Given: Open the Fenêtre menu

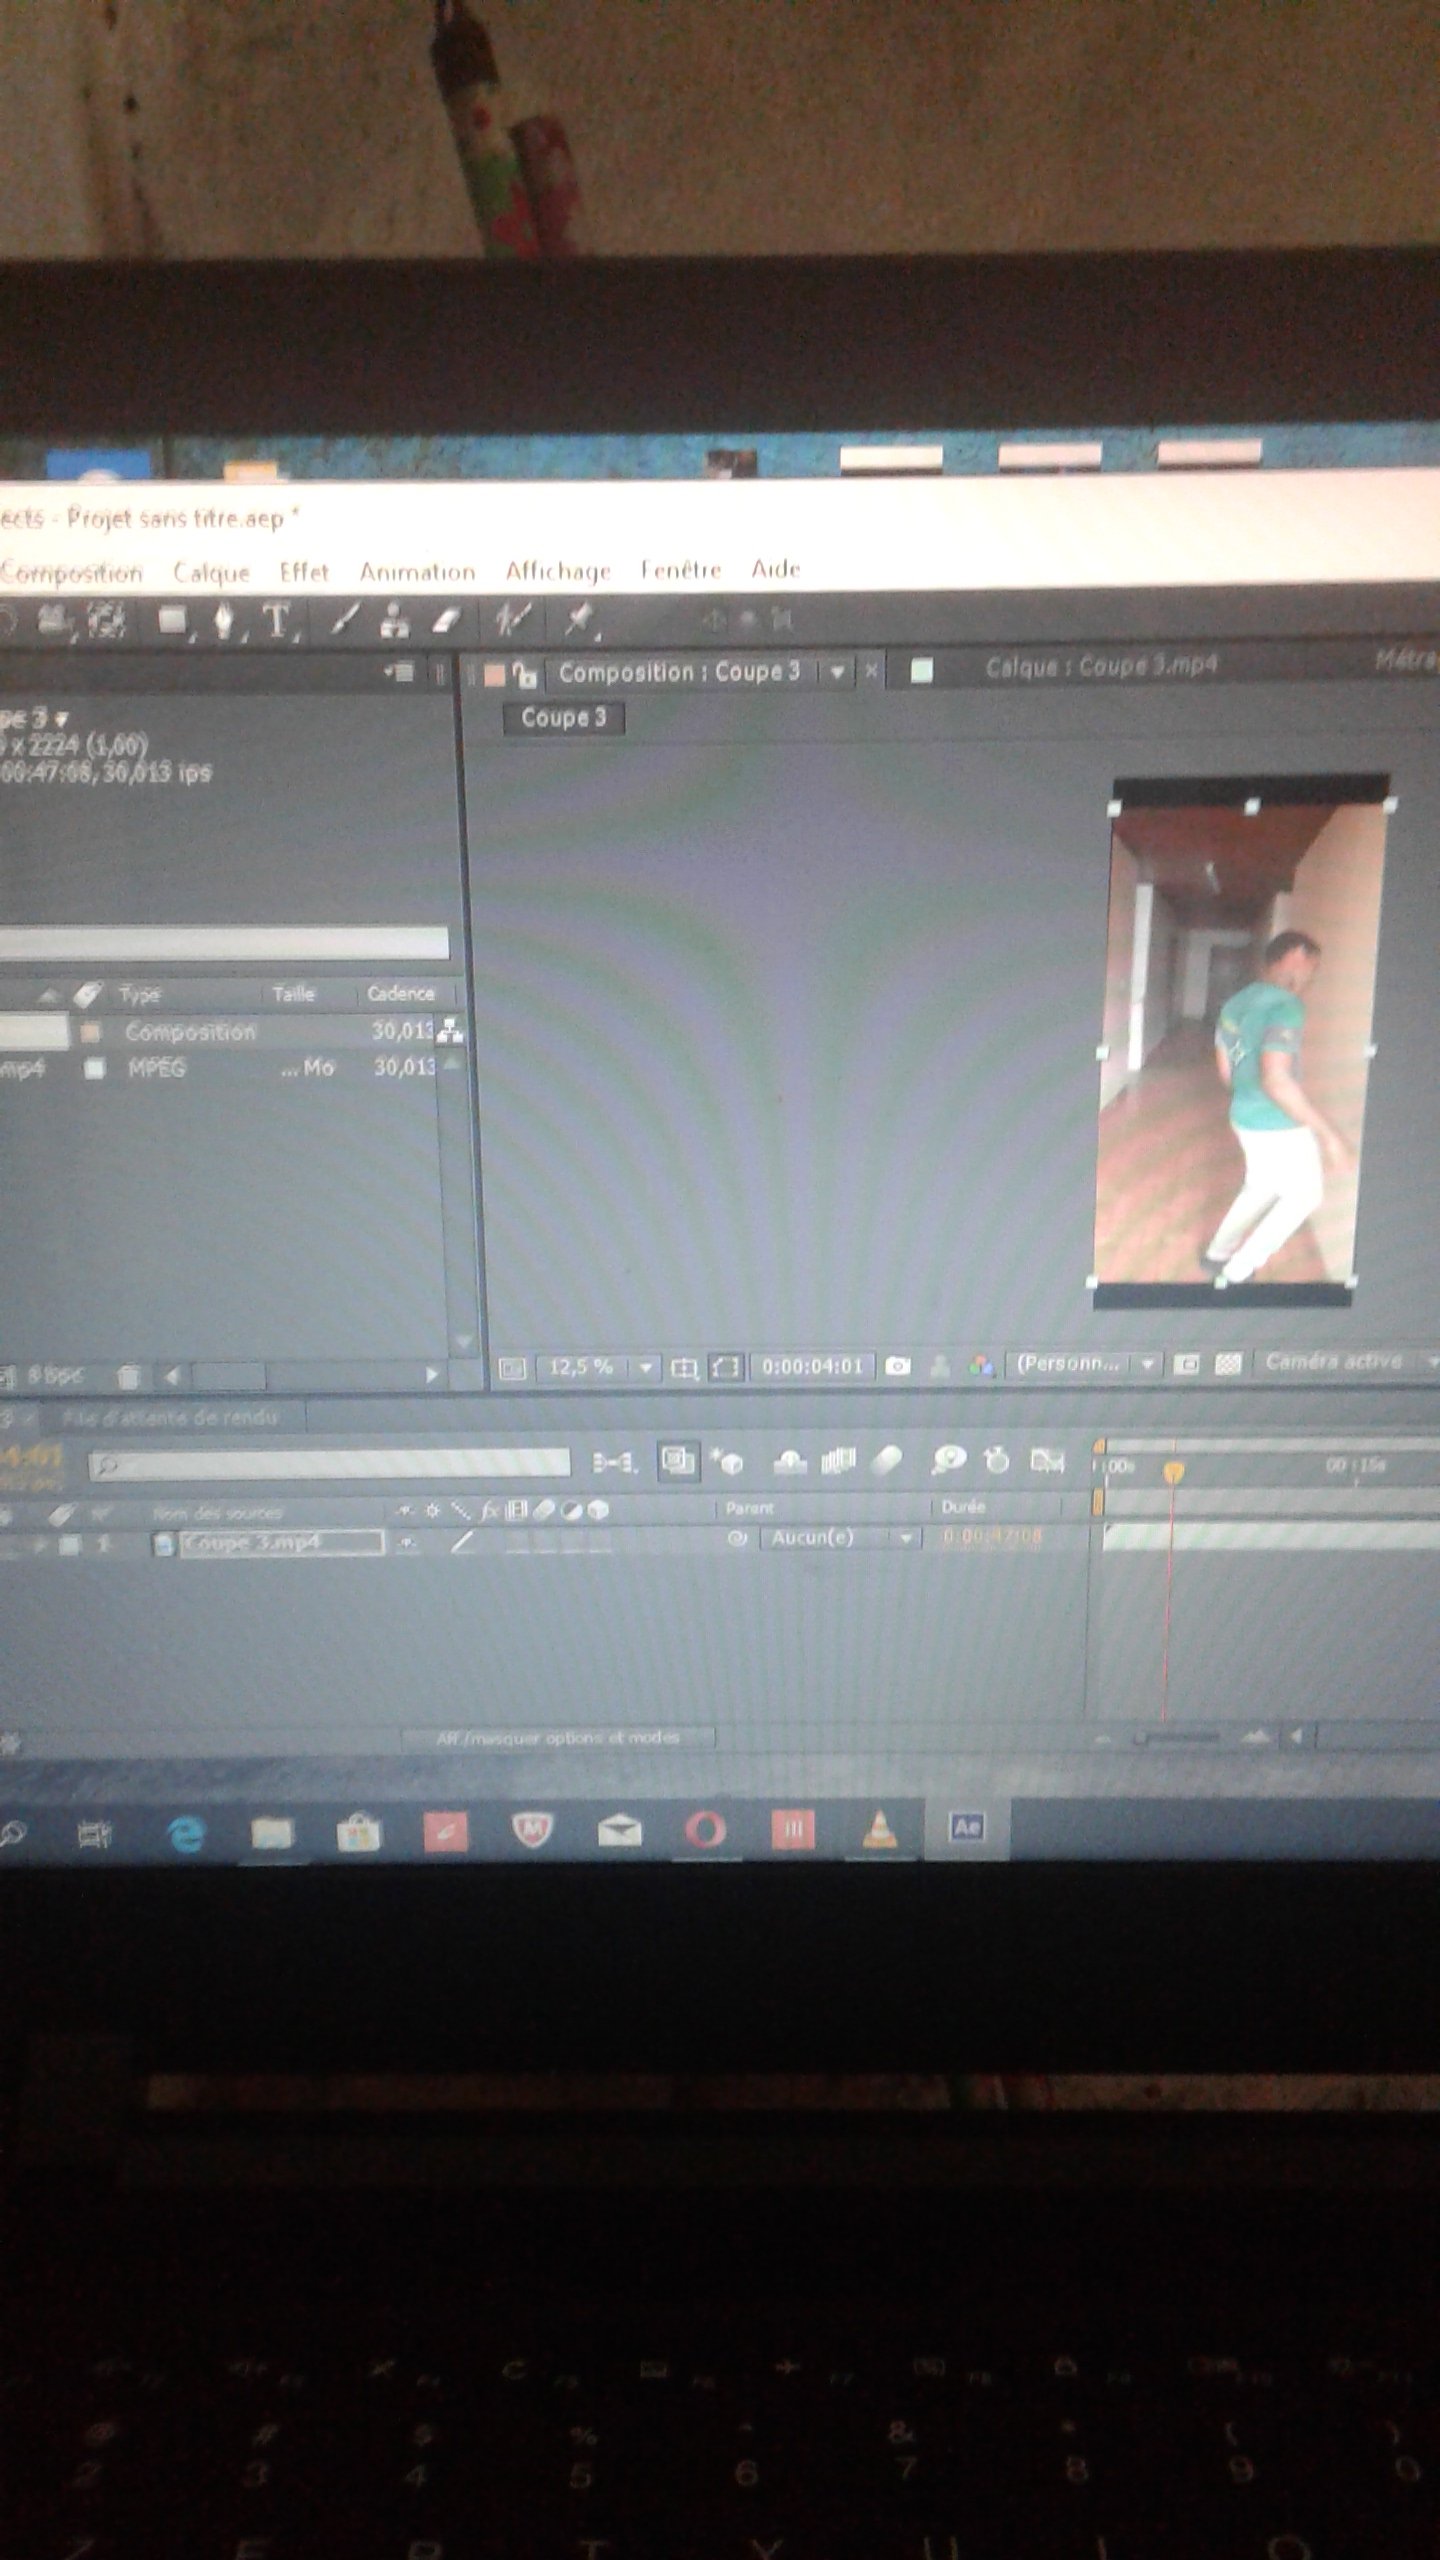Looking at the screenshot, I should [x=681, y=570].
